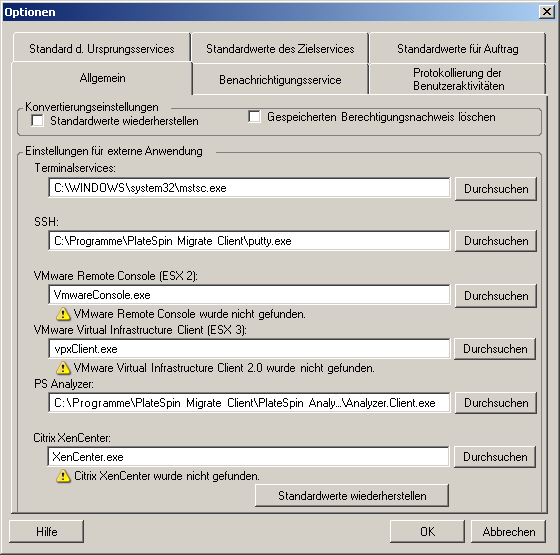Click Durchsuchen for vpxClient.exe field
Screen dimensions: 560x555
[x=495, y=349]
